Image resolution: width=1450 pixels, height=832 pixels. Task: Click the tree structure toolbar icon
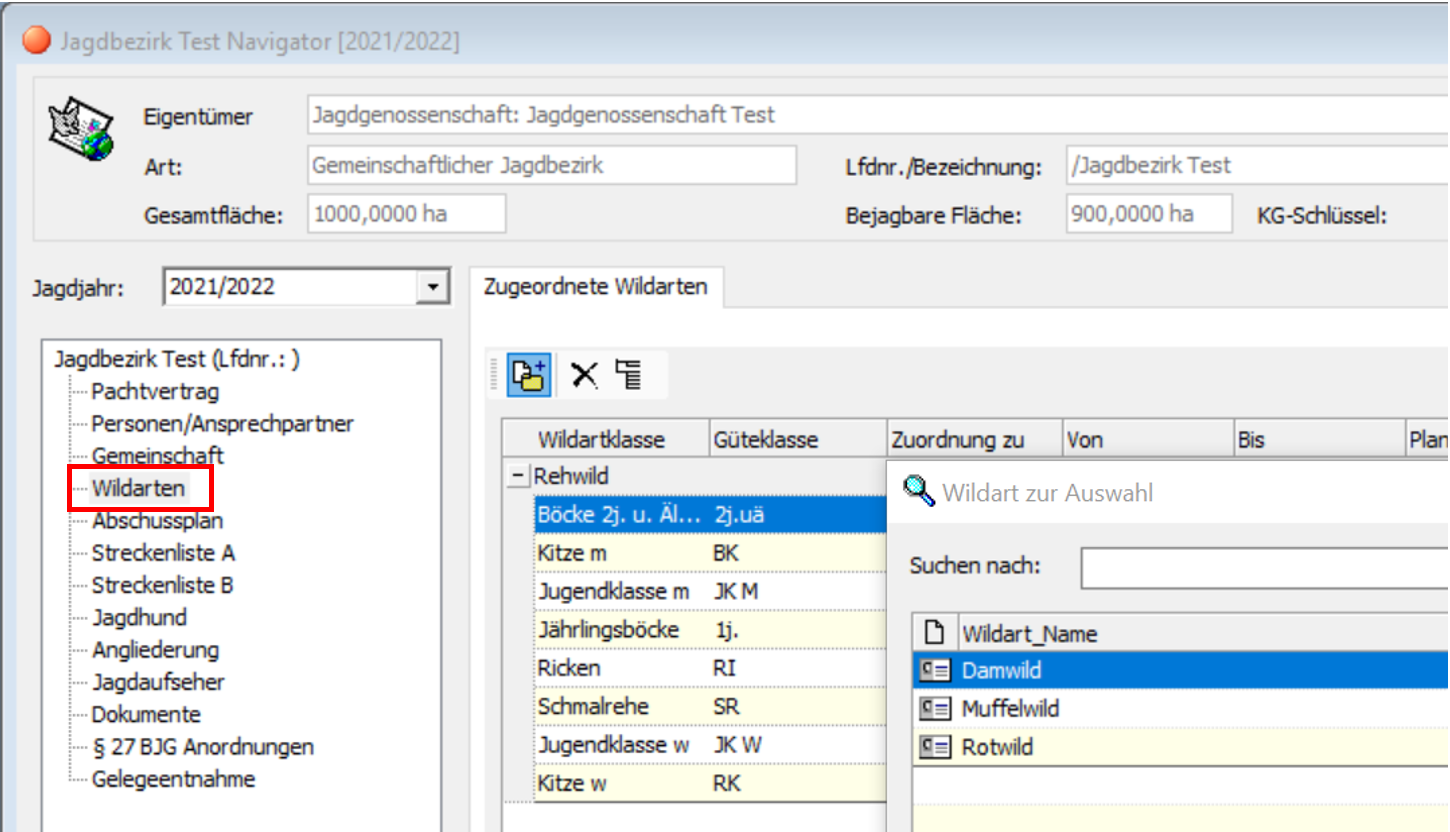click(629, 375)
